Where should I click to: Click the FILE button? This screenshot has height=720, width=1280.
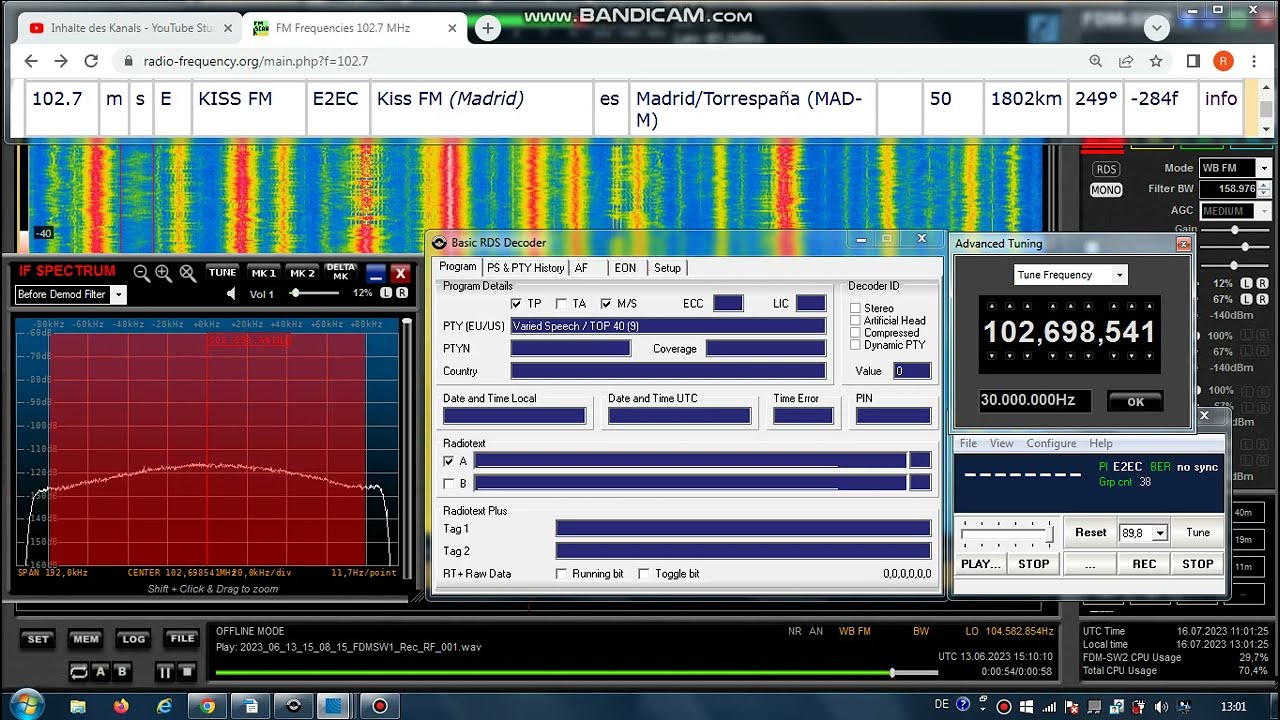182,639
